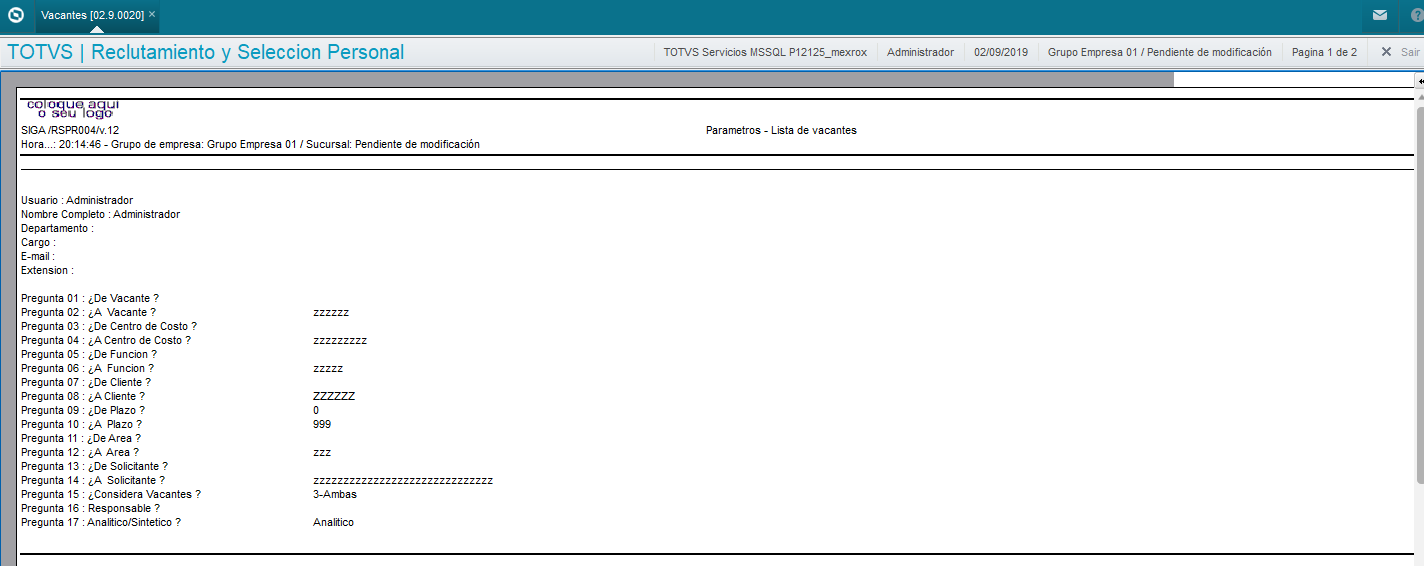Open the mail messages envelope icon

tap(1380, 15)
